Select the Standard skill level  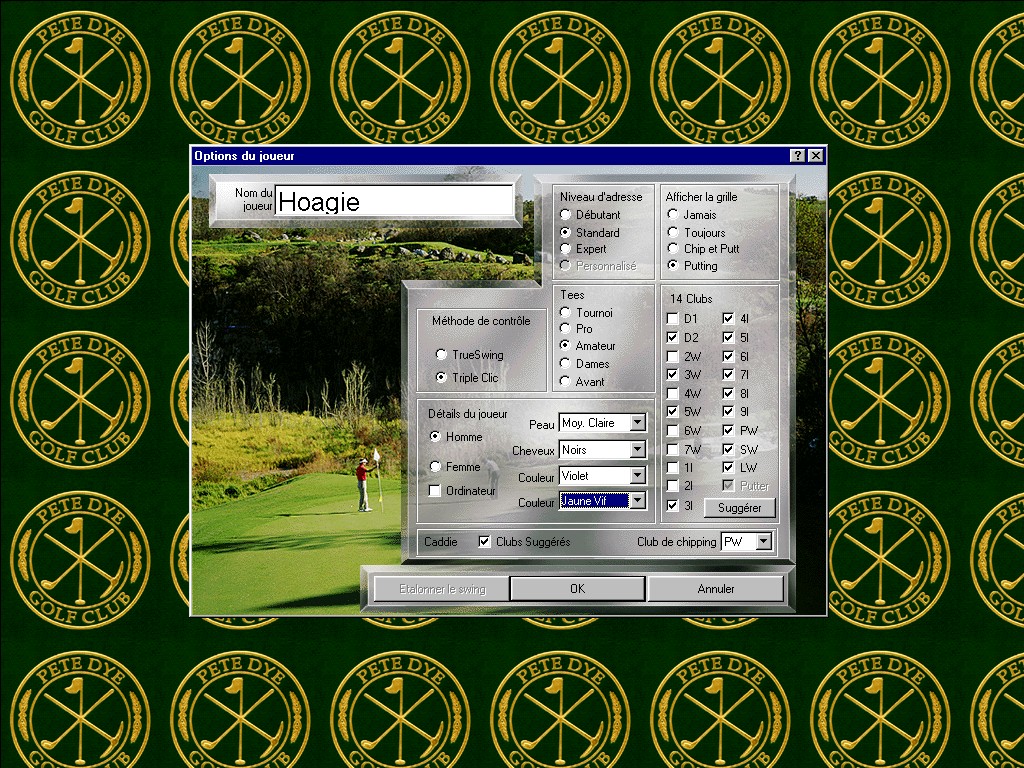pyautogui.click(x=566, y=232)
